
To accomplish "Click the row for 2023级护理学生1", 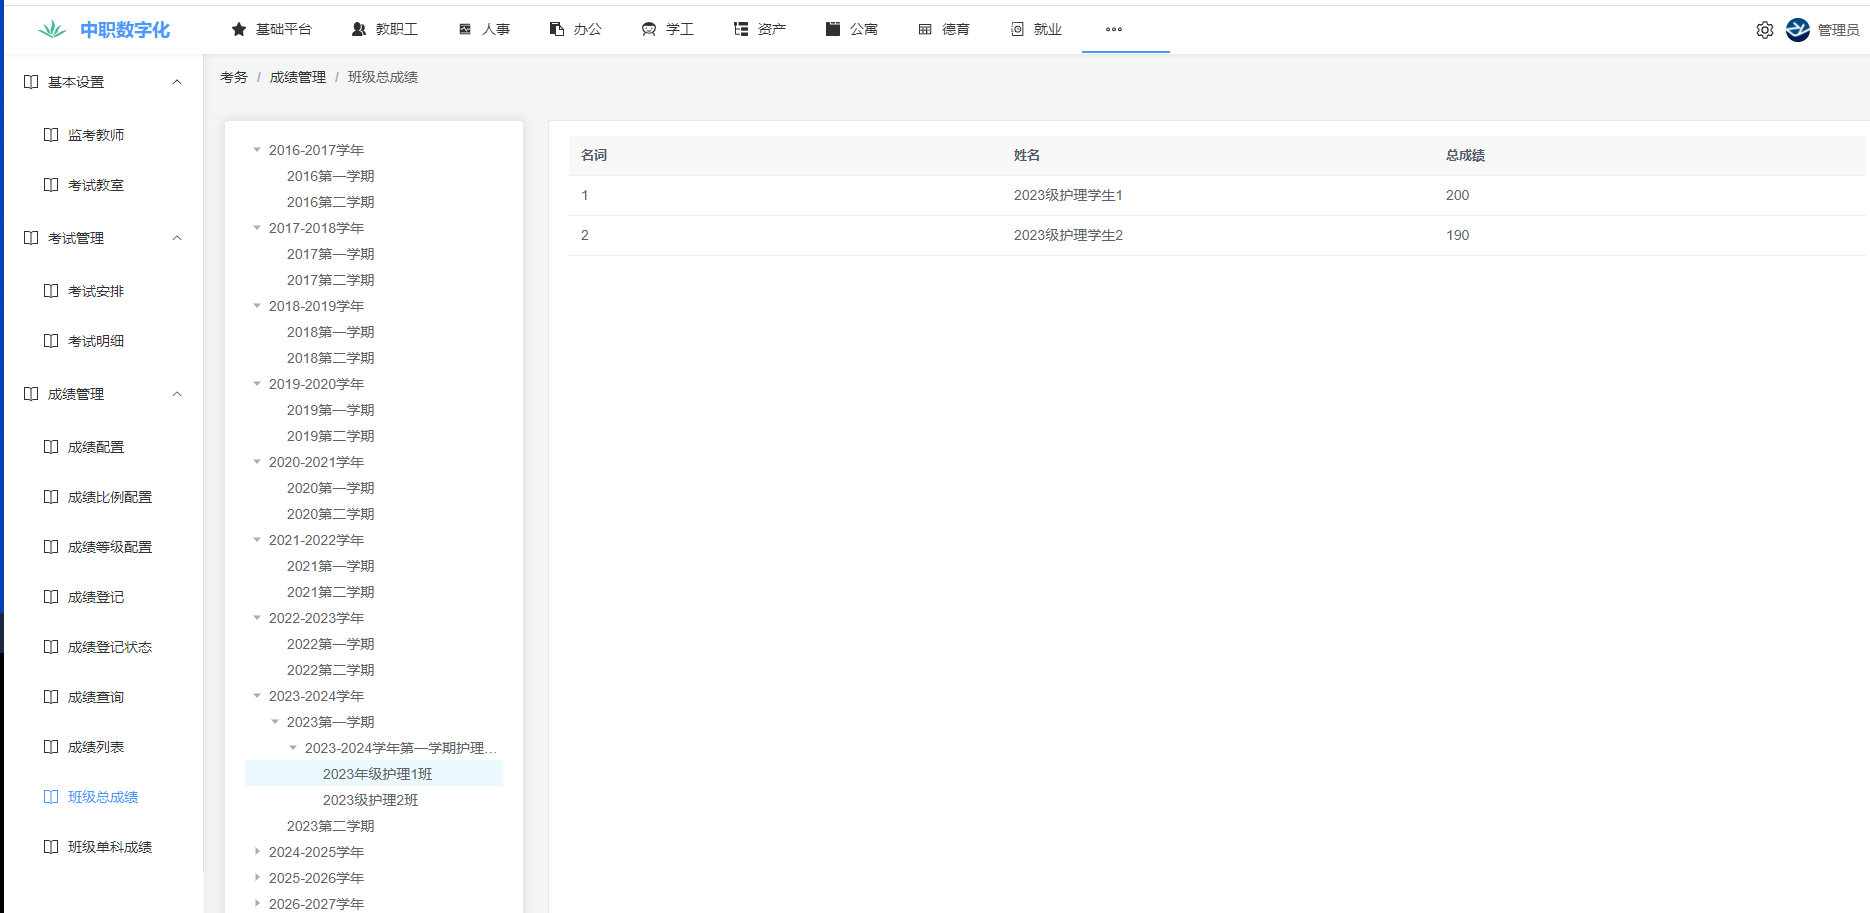I will (1068, 196).
